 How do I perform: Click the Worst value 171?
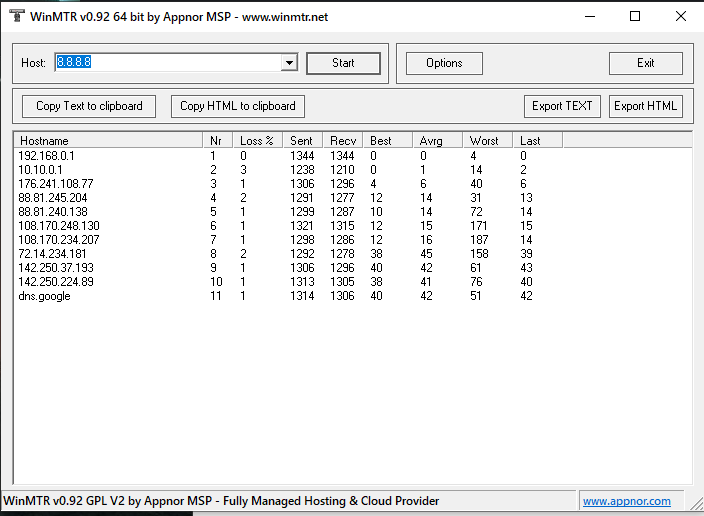[x=479, y=225]
